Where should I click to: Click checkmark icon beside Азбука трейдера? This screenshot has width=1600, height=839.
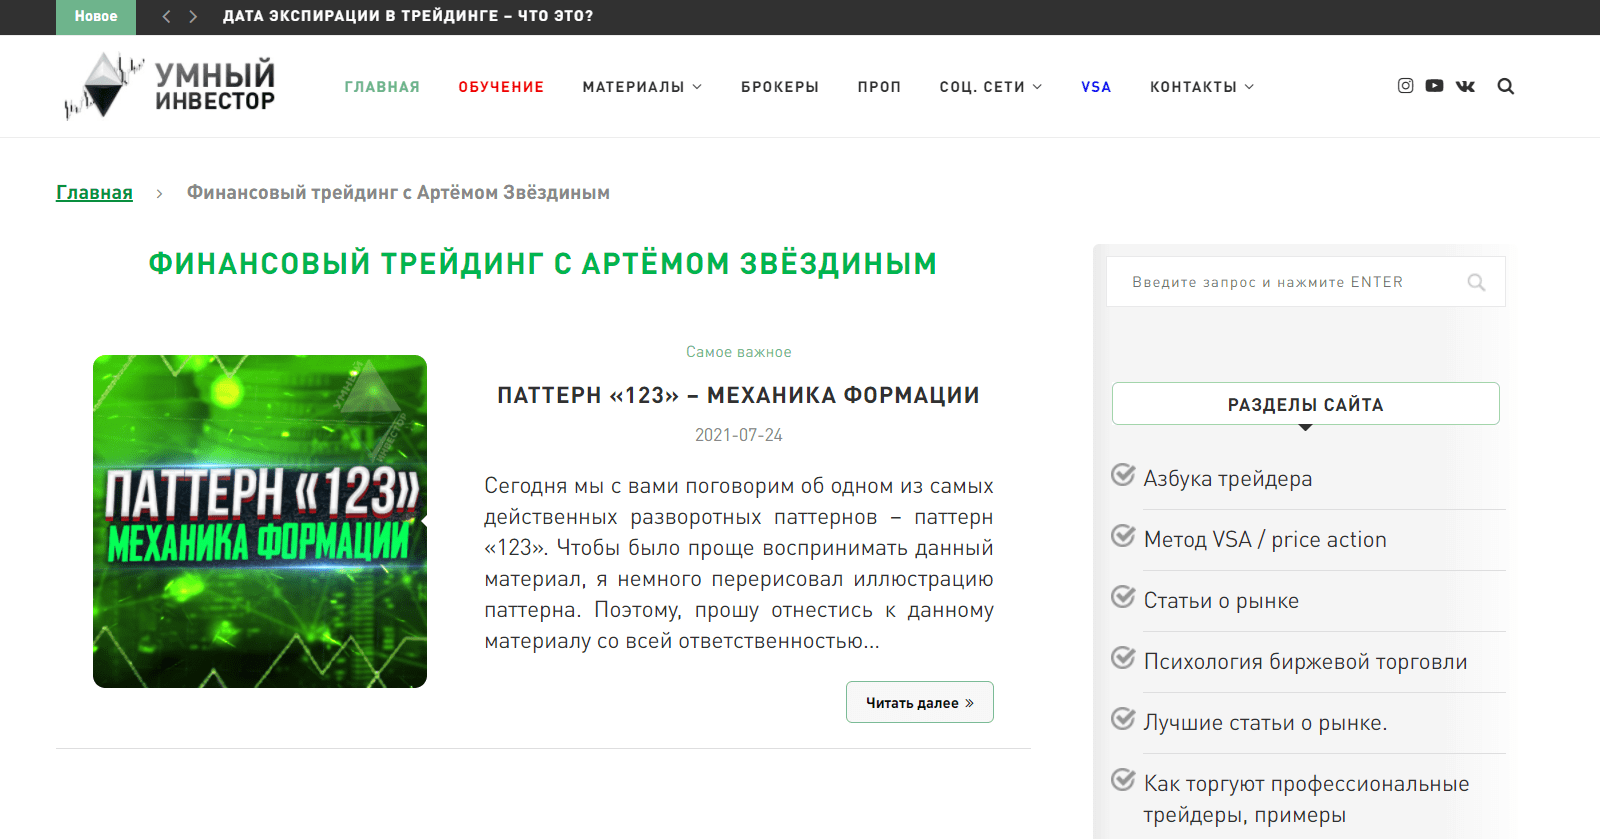point(1123,474)
